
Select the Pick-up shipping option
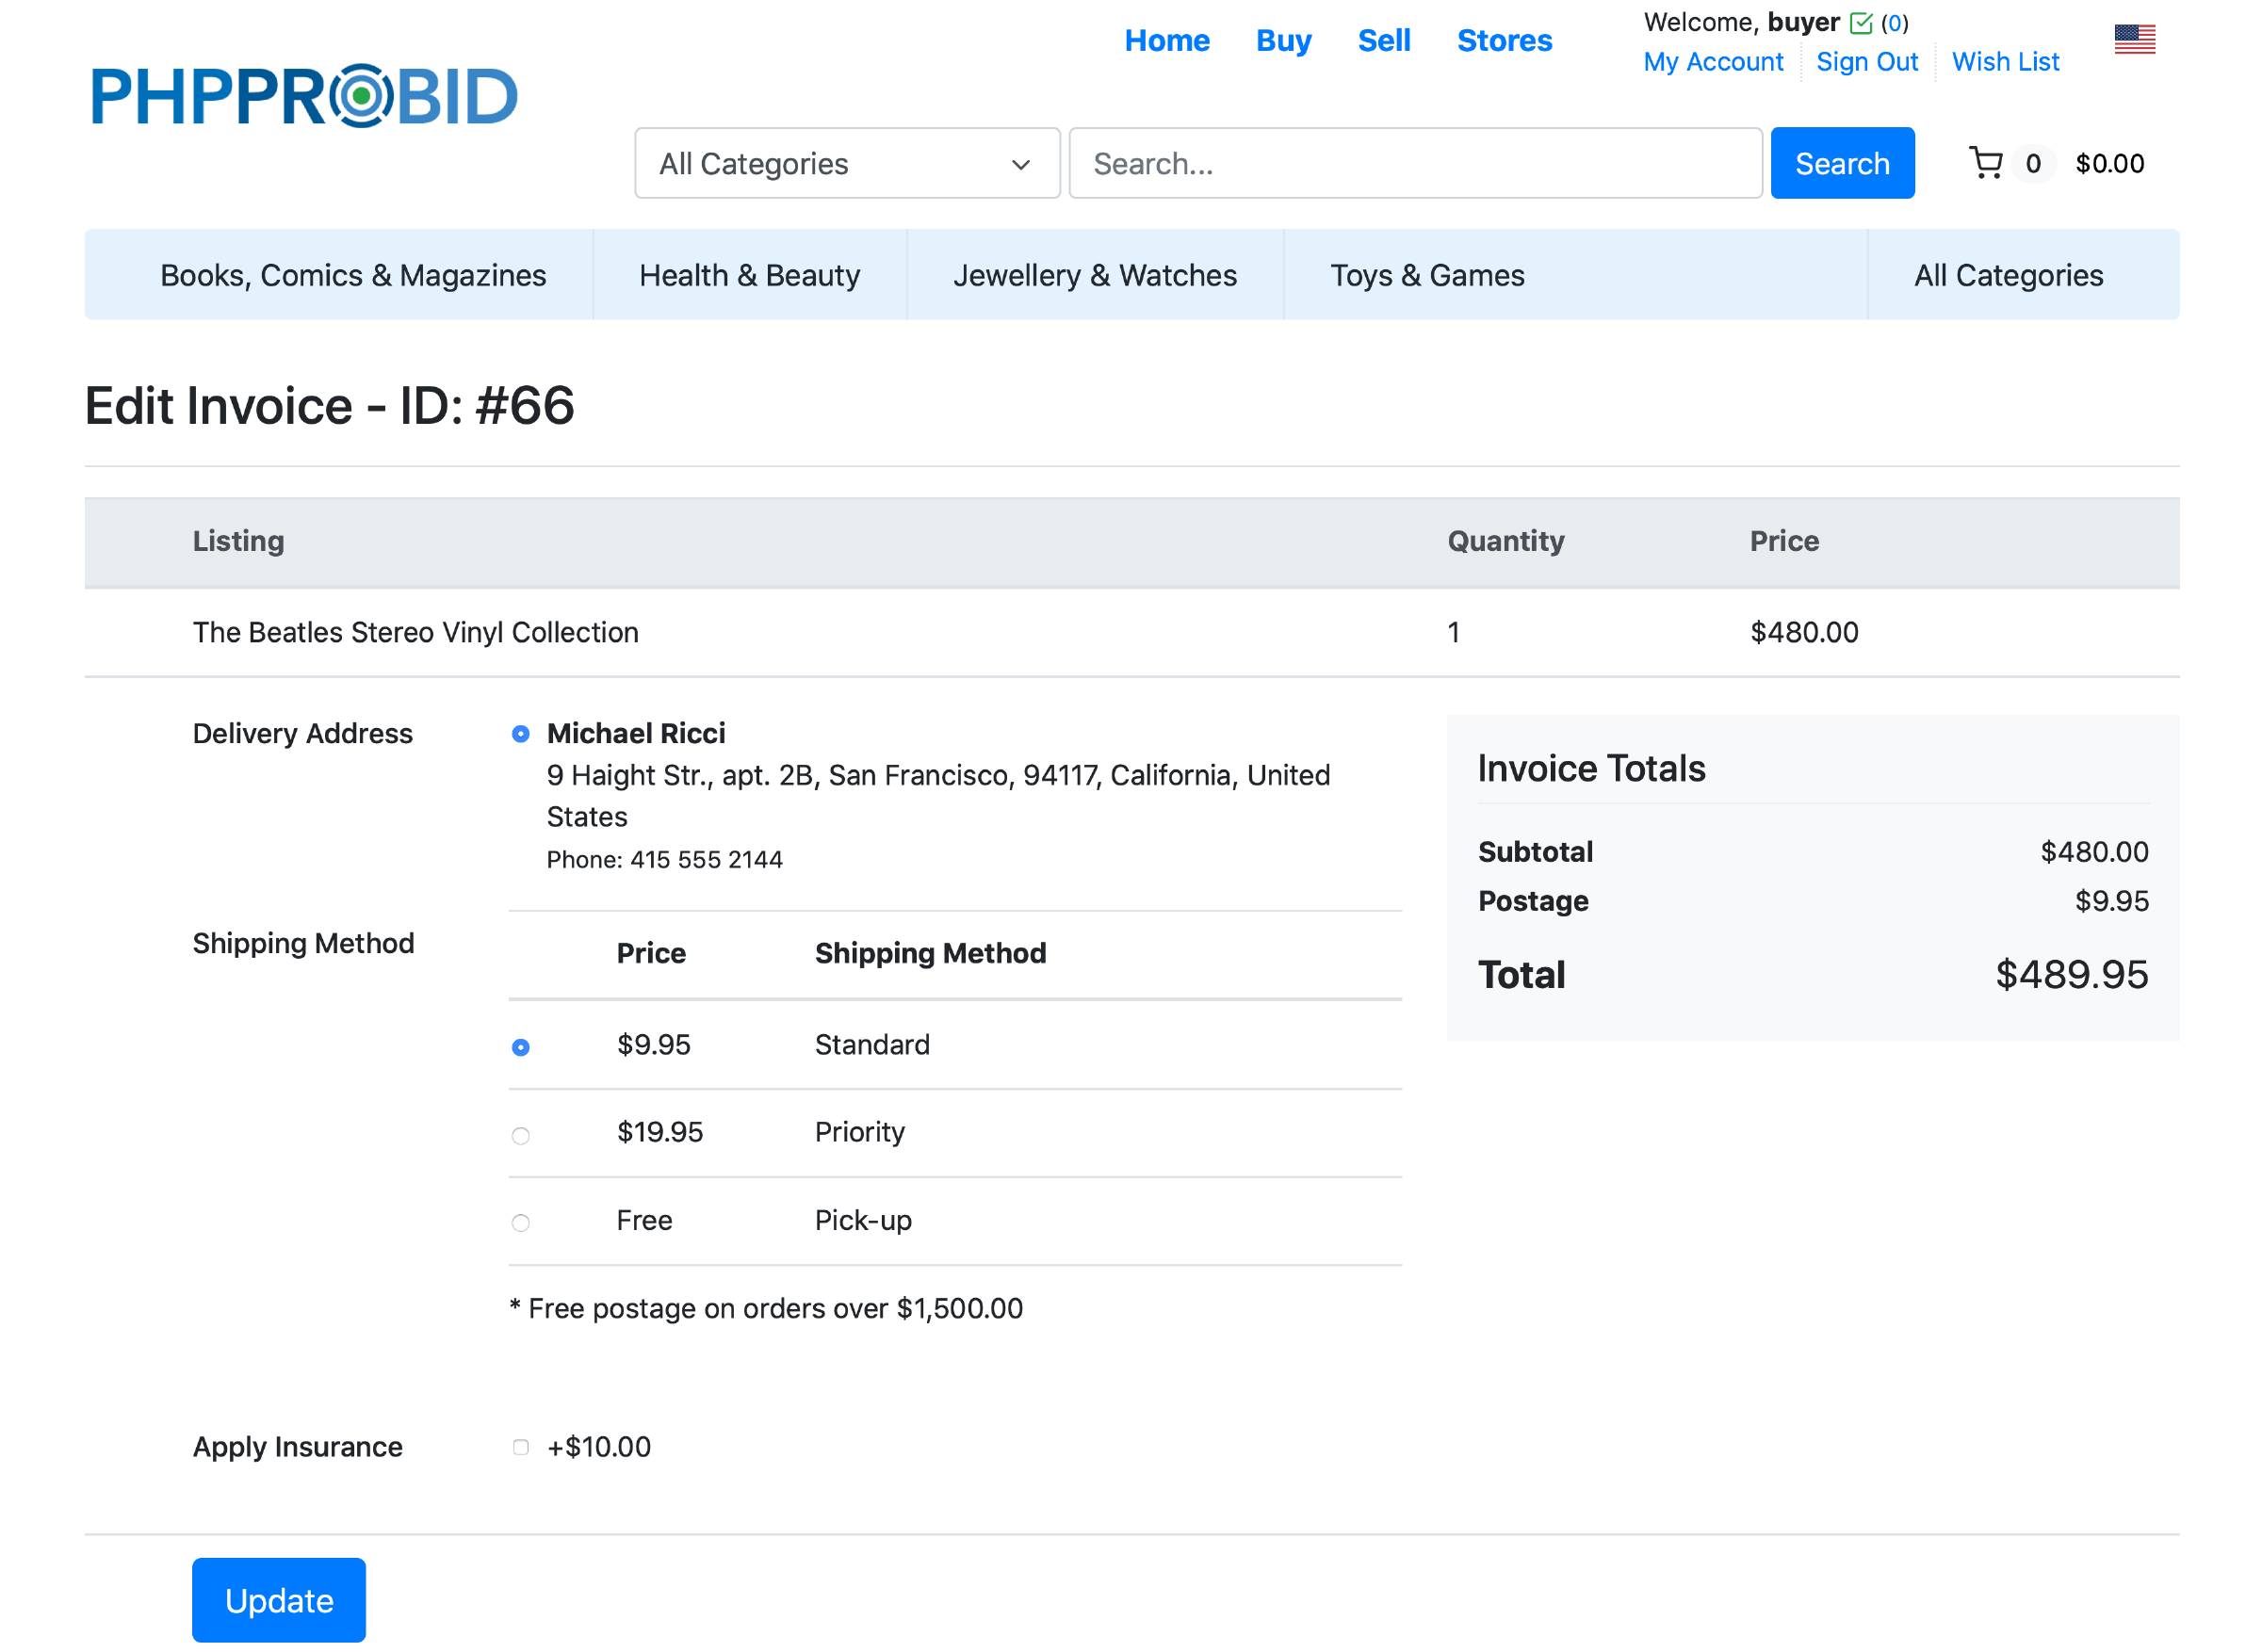point(521,1222)
